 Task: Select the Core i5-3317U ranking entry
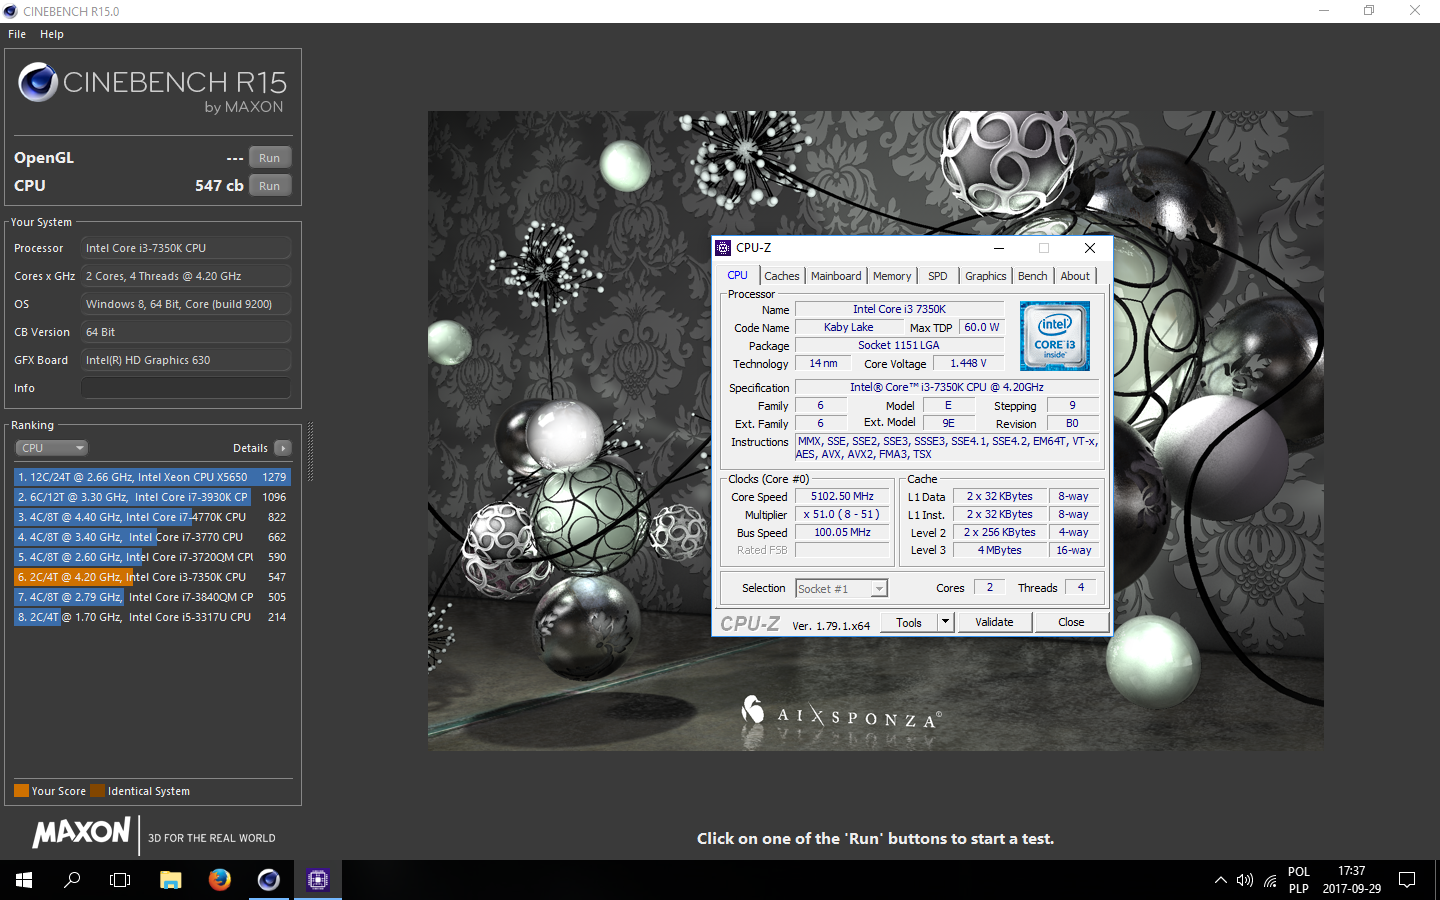click(x=152, y=617)
